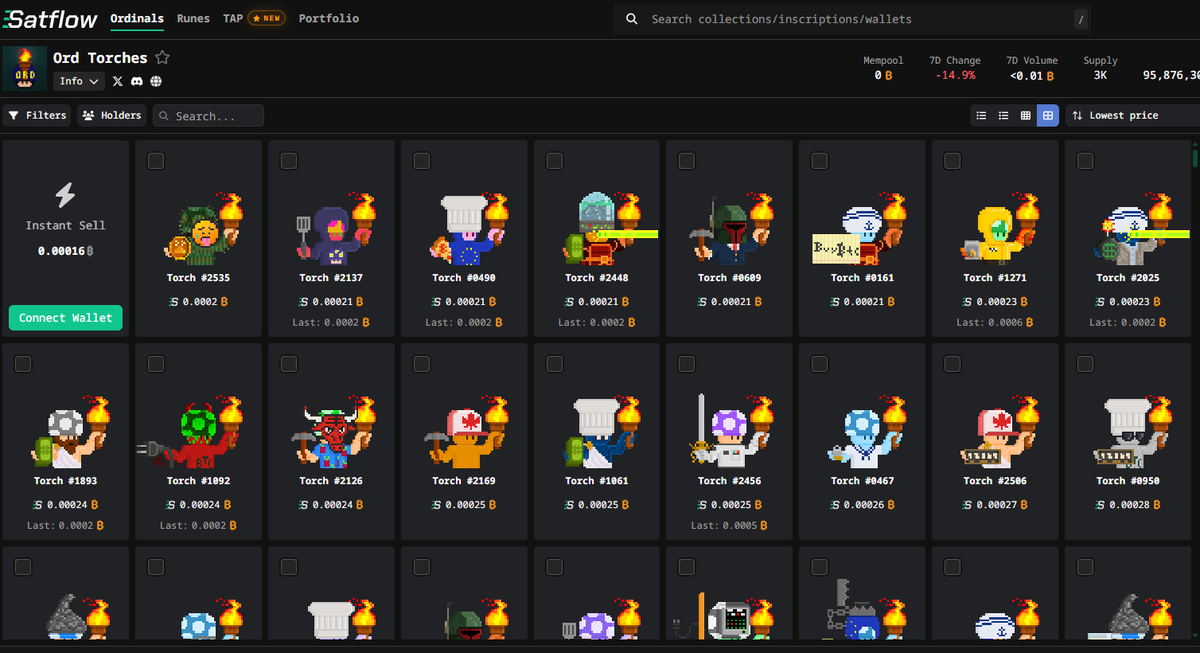Tick the checkbox on Torch #2137
Viewport: 1200px width, 653px height.
point(289,161)
